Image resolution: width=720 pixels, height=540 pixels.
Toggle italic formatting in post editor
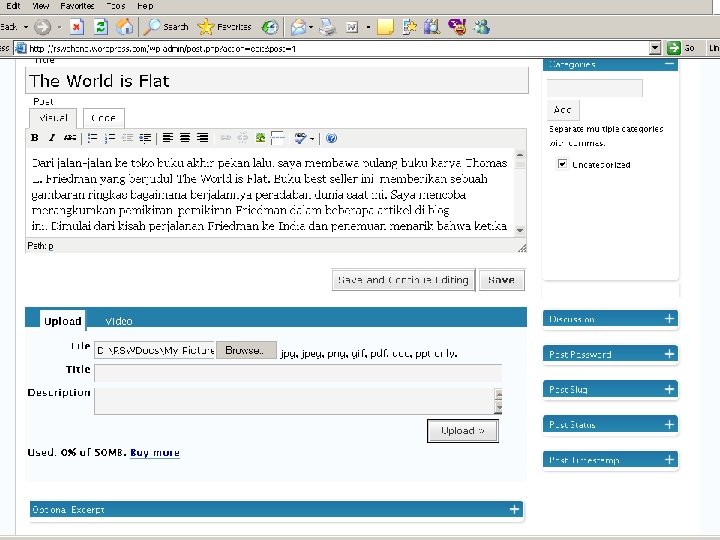click(x=52, y=138)
